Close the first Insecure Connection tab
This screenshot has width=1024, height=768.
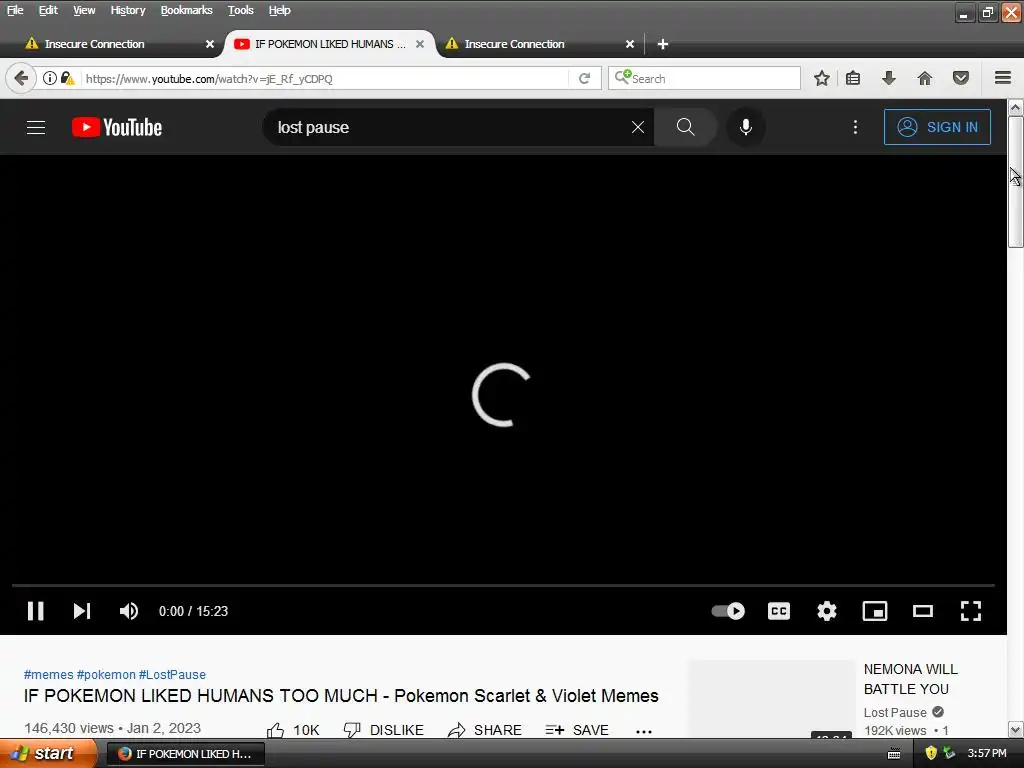[210, 44]
